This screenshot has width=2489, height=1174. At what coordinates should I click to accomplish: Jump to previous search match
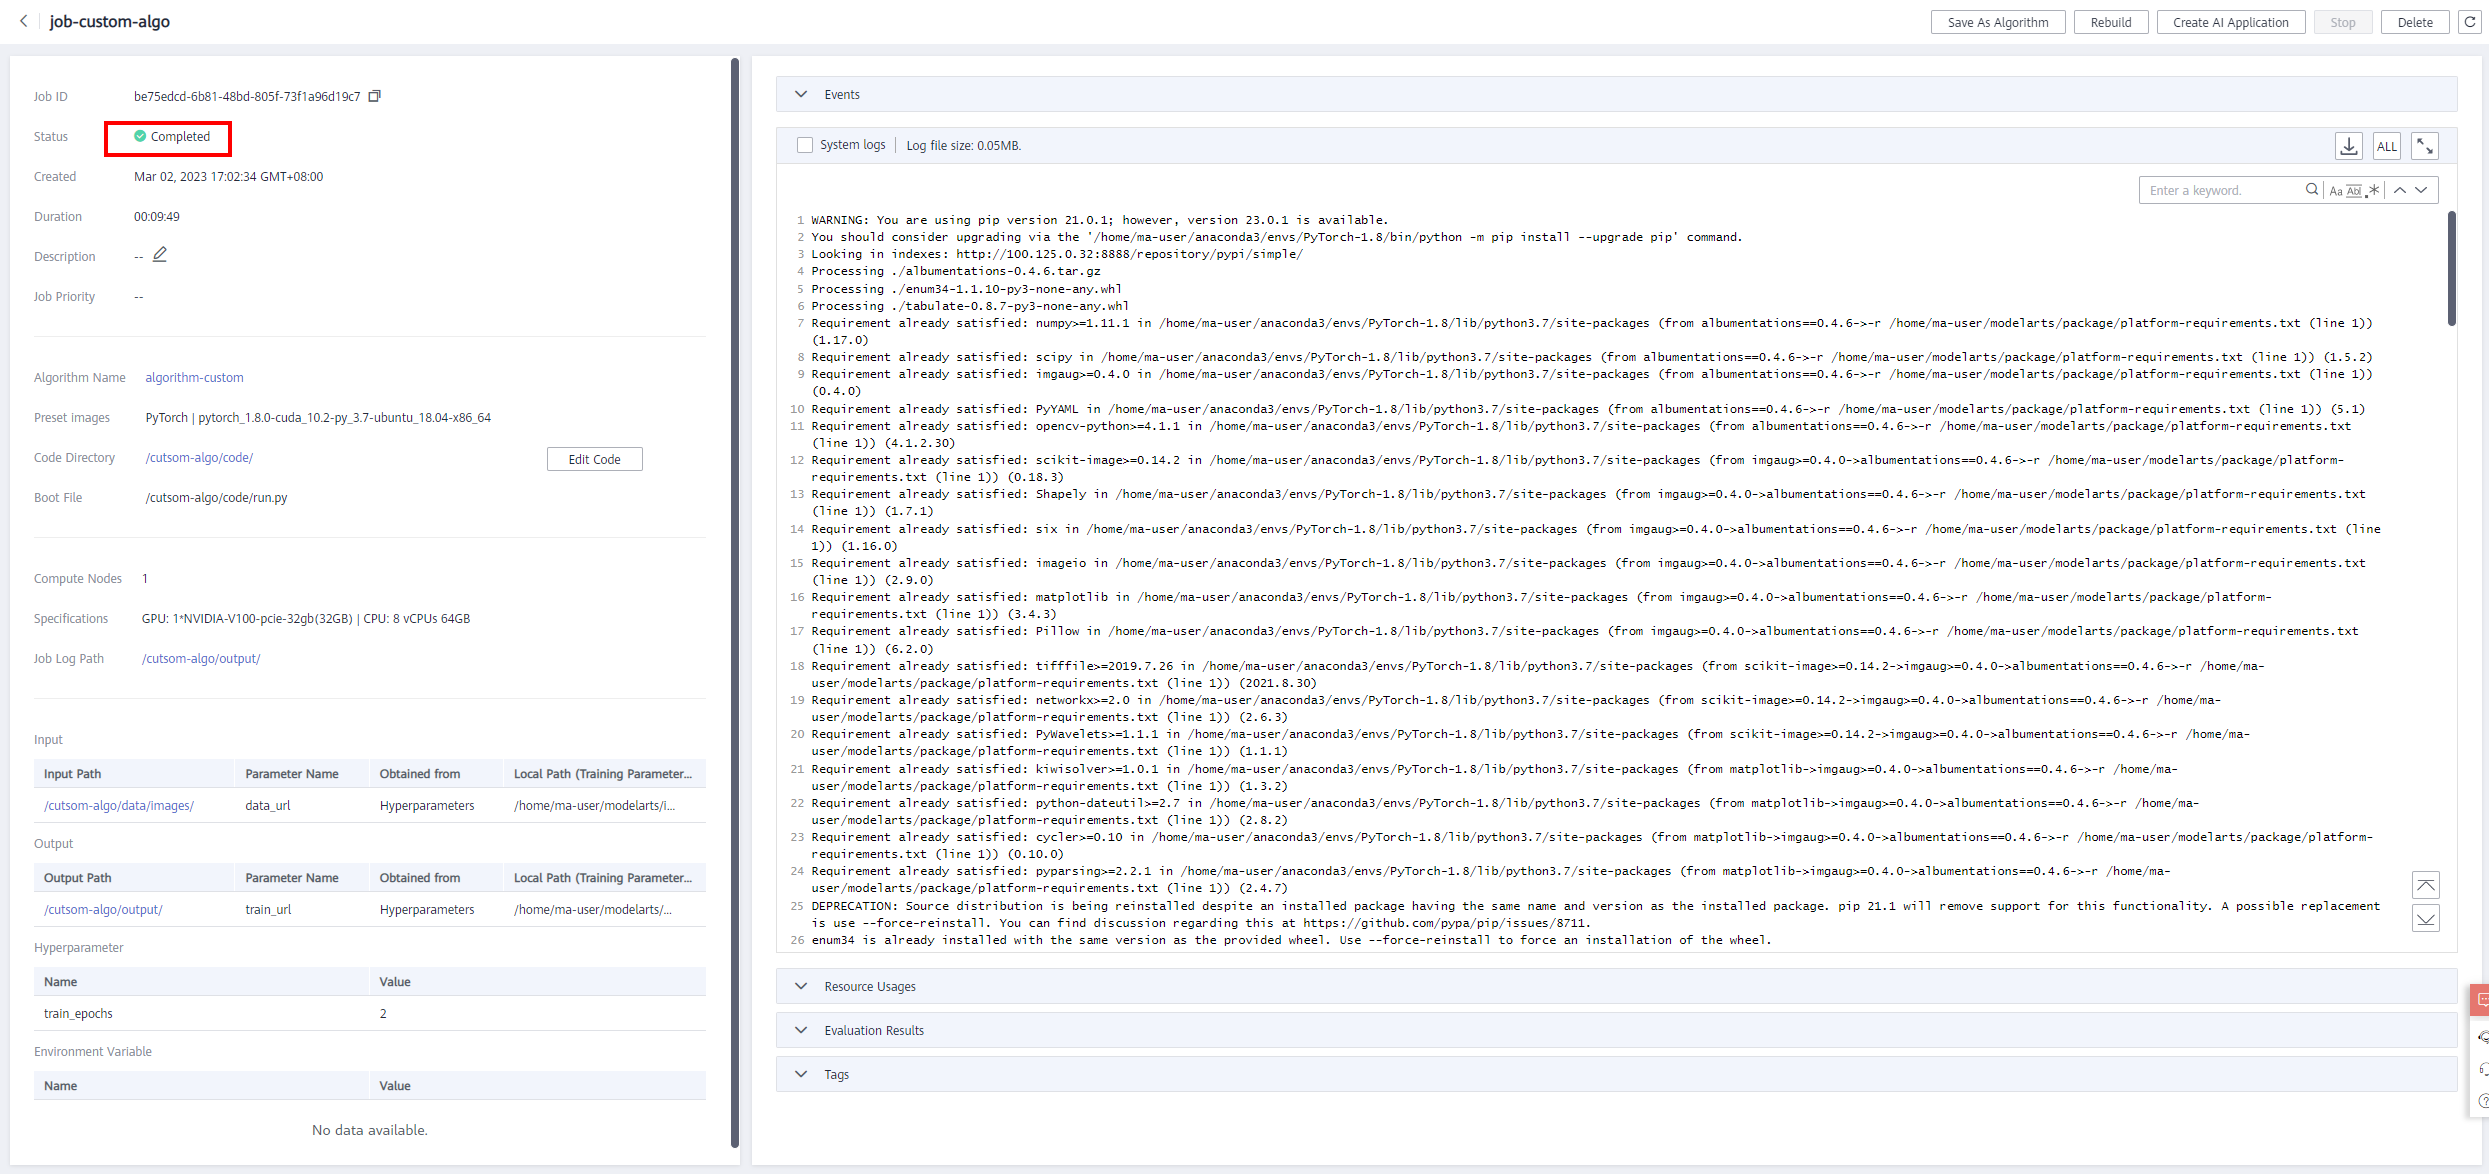(2400, 190)
